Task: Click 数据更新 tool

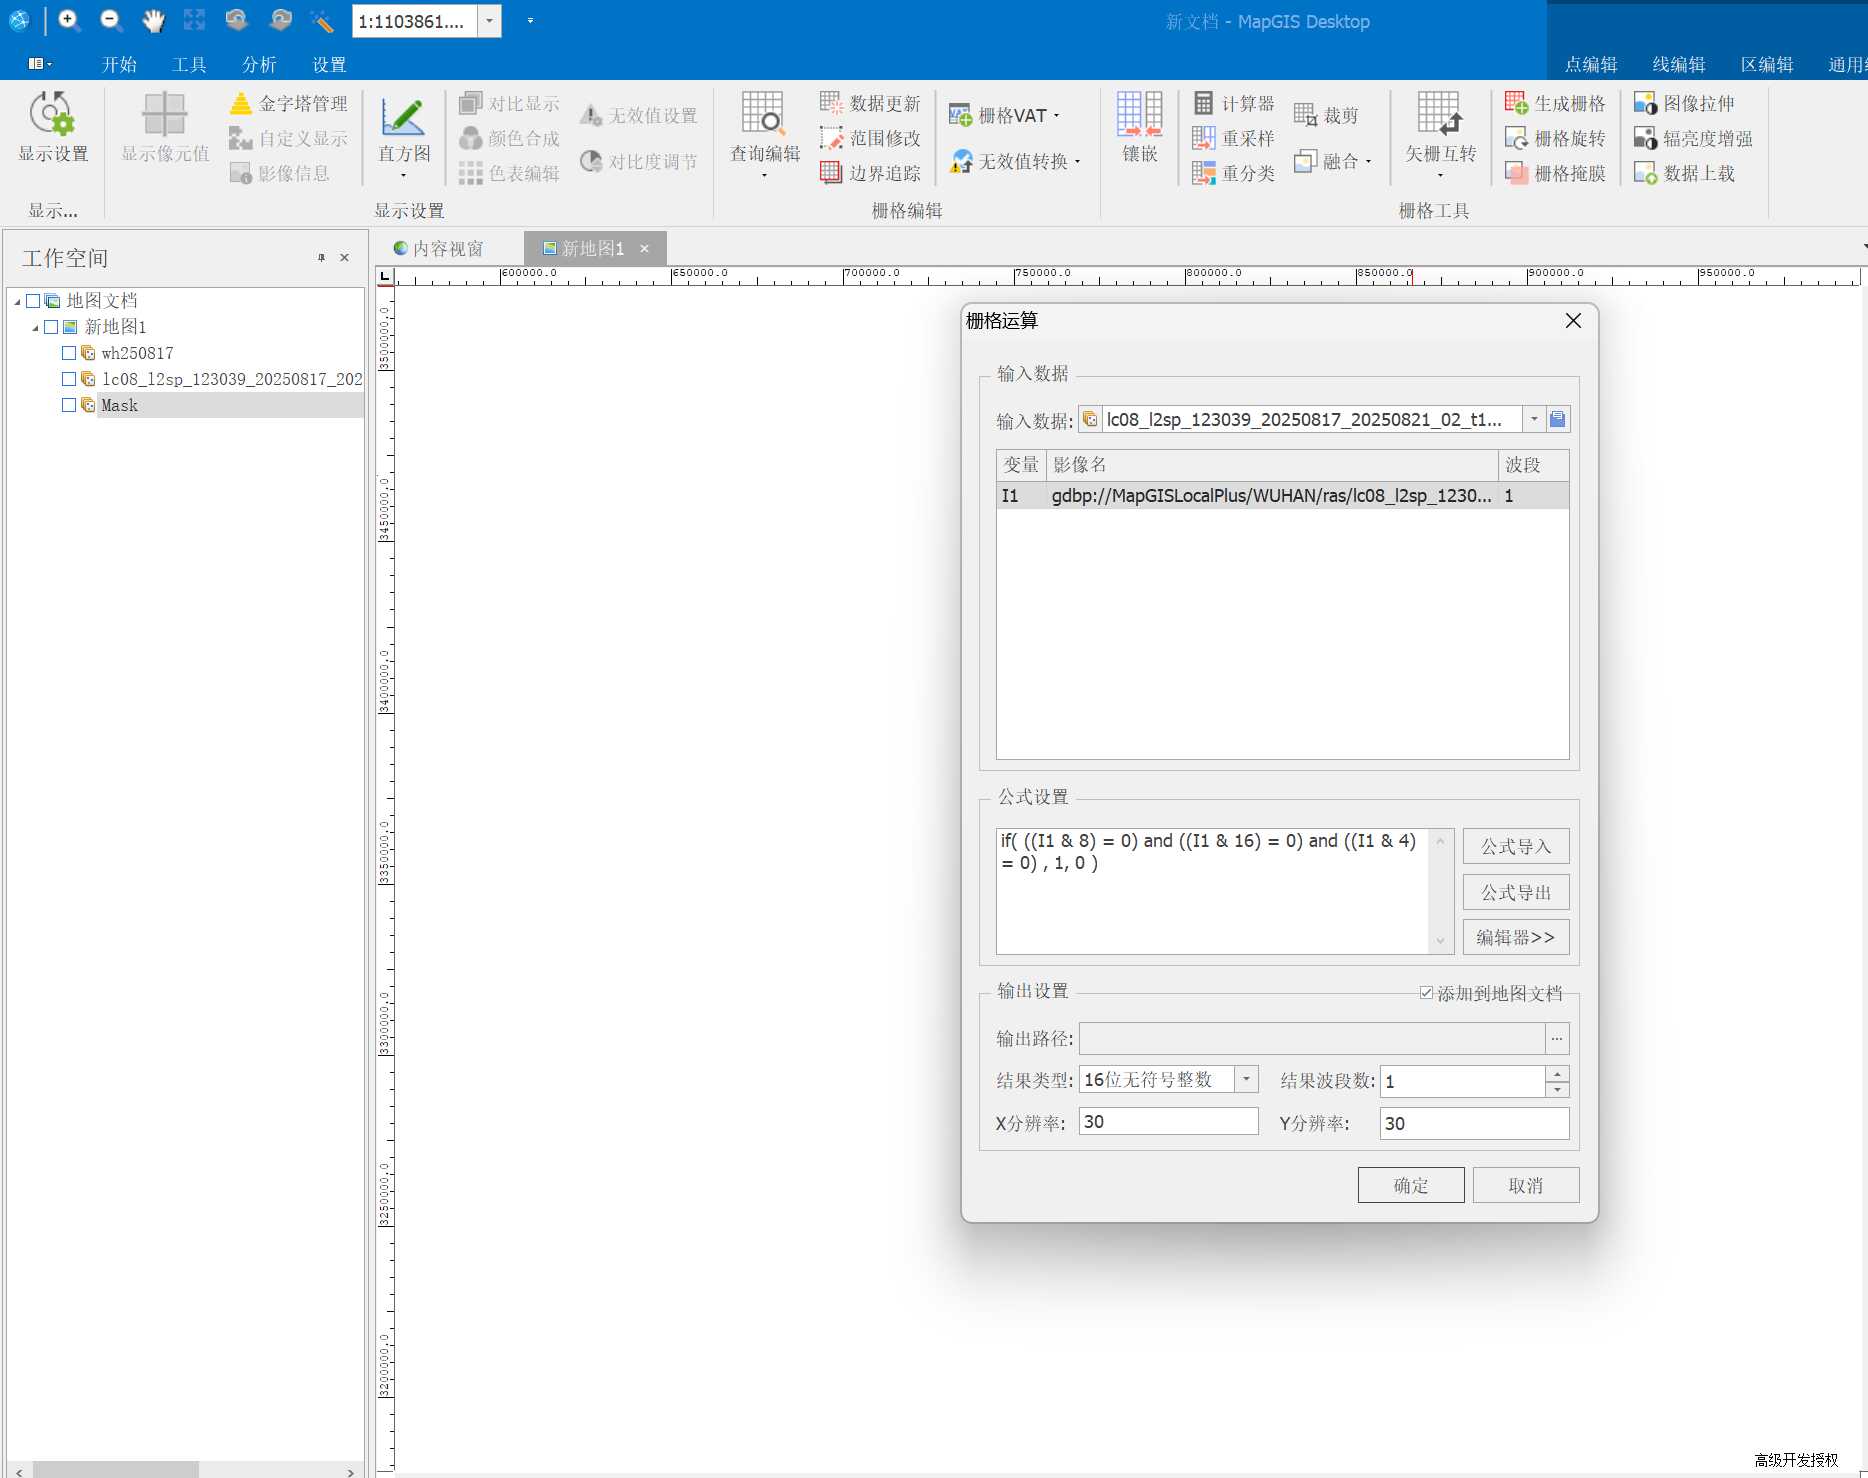Action: coord(871,104)
